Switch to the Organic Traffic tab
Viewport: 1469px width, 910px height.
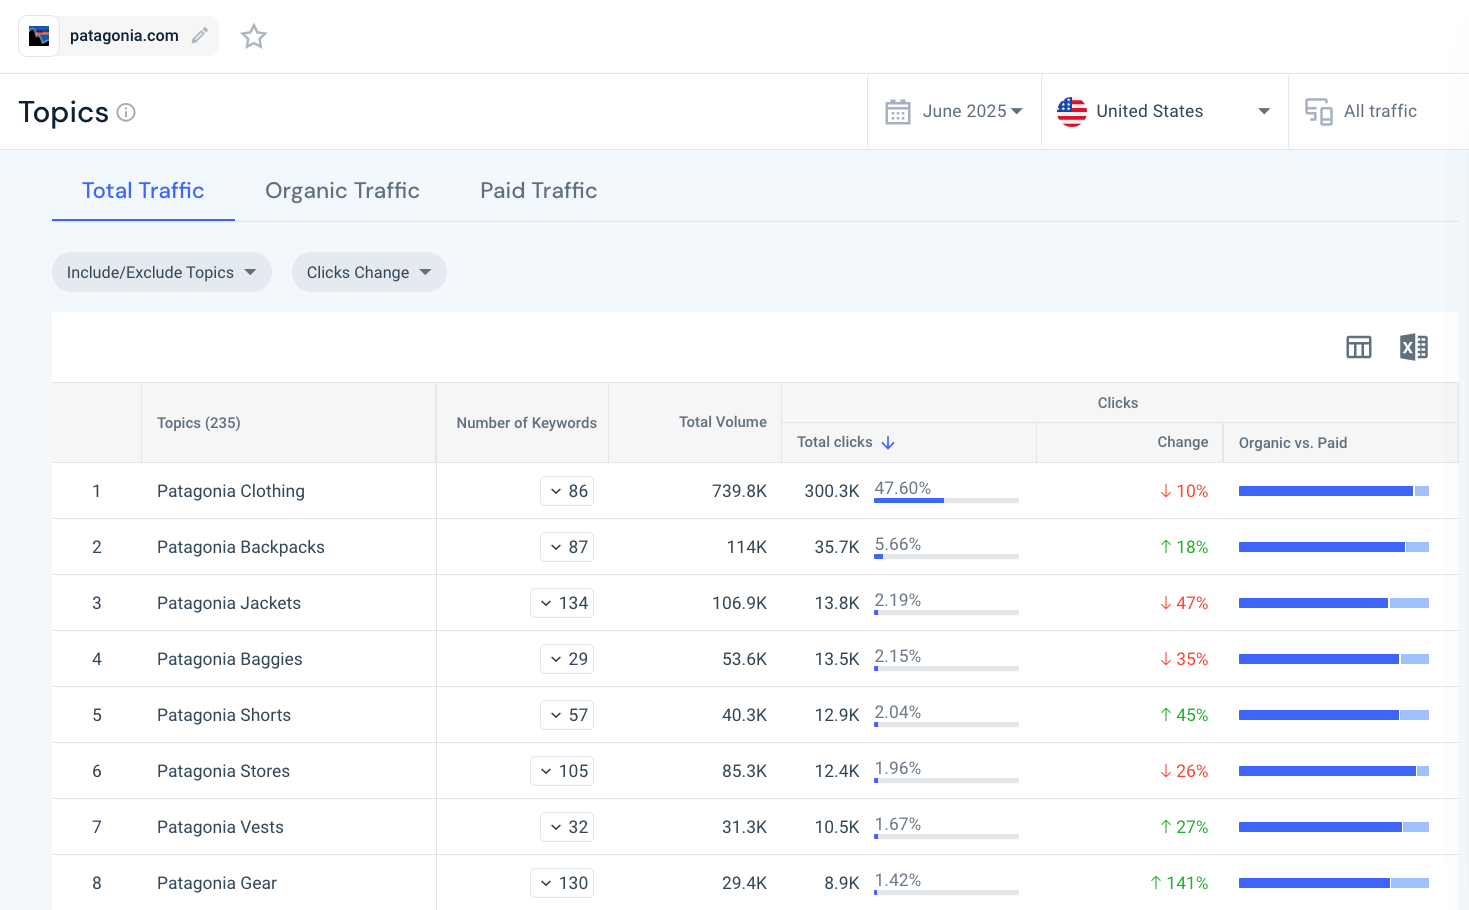click(x=342, y=191)
